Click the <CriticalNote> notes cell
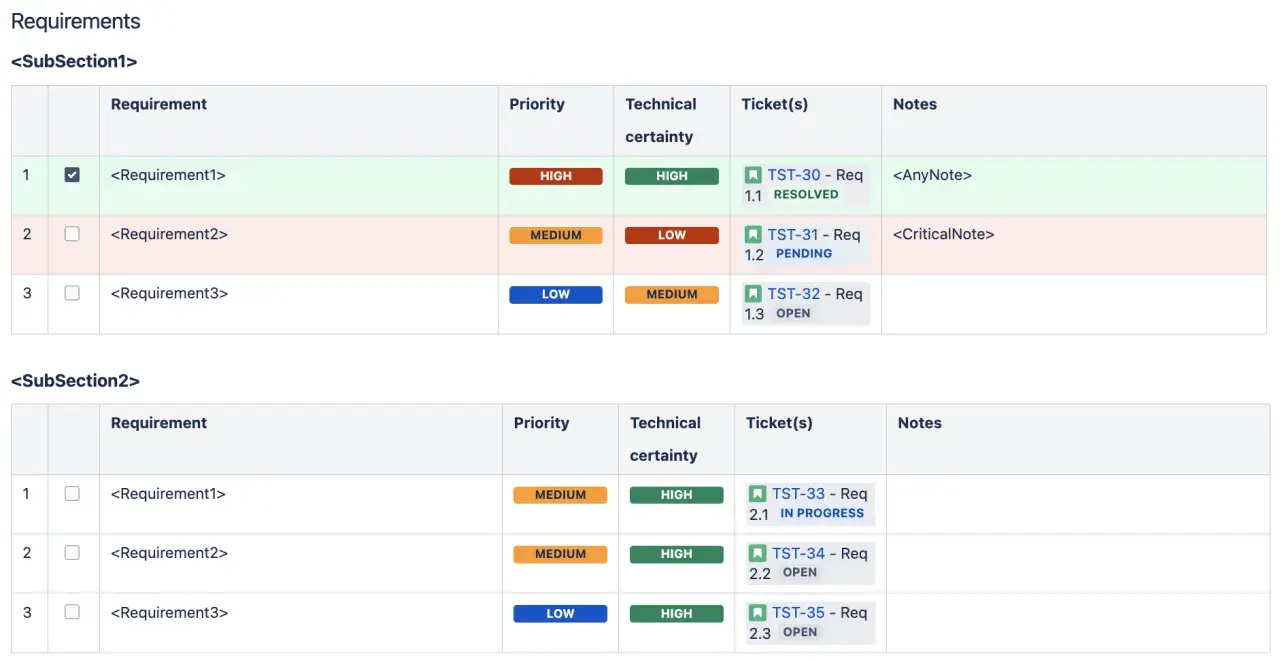 [x=1073, y=245]
